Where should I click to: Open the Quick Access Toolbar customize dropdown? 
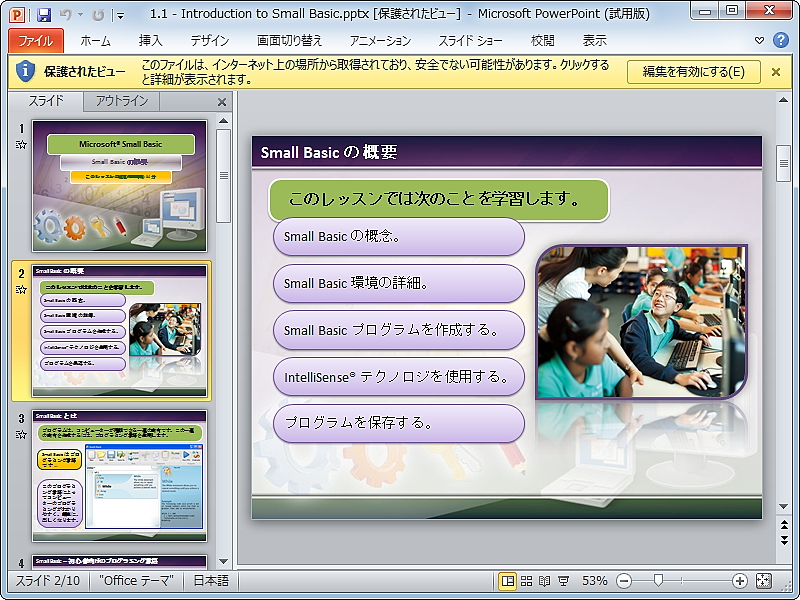click(120, 16)
